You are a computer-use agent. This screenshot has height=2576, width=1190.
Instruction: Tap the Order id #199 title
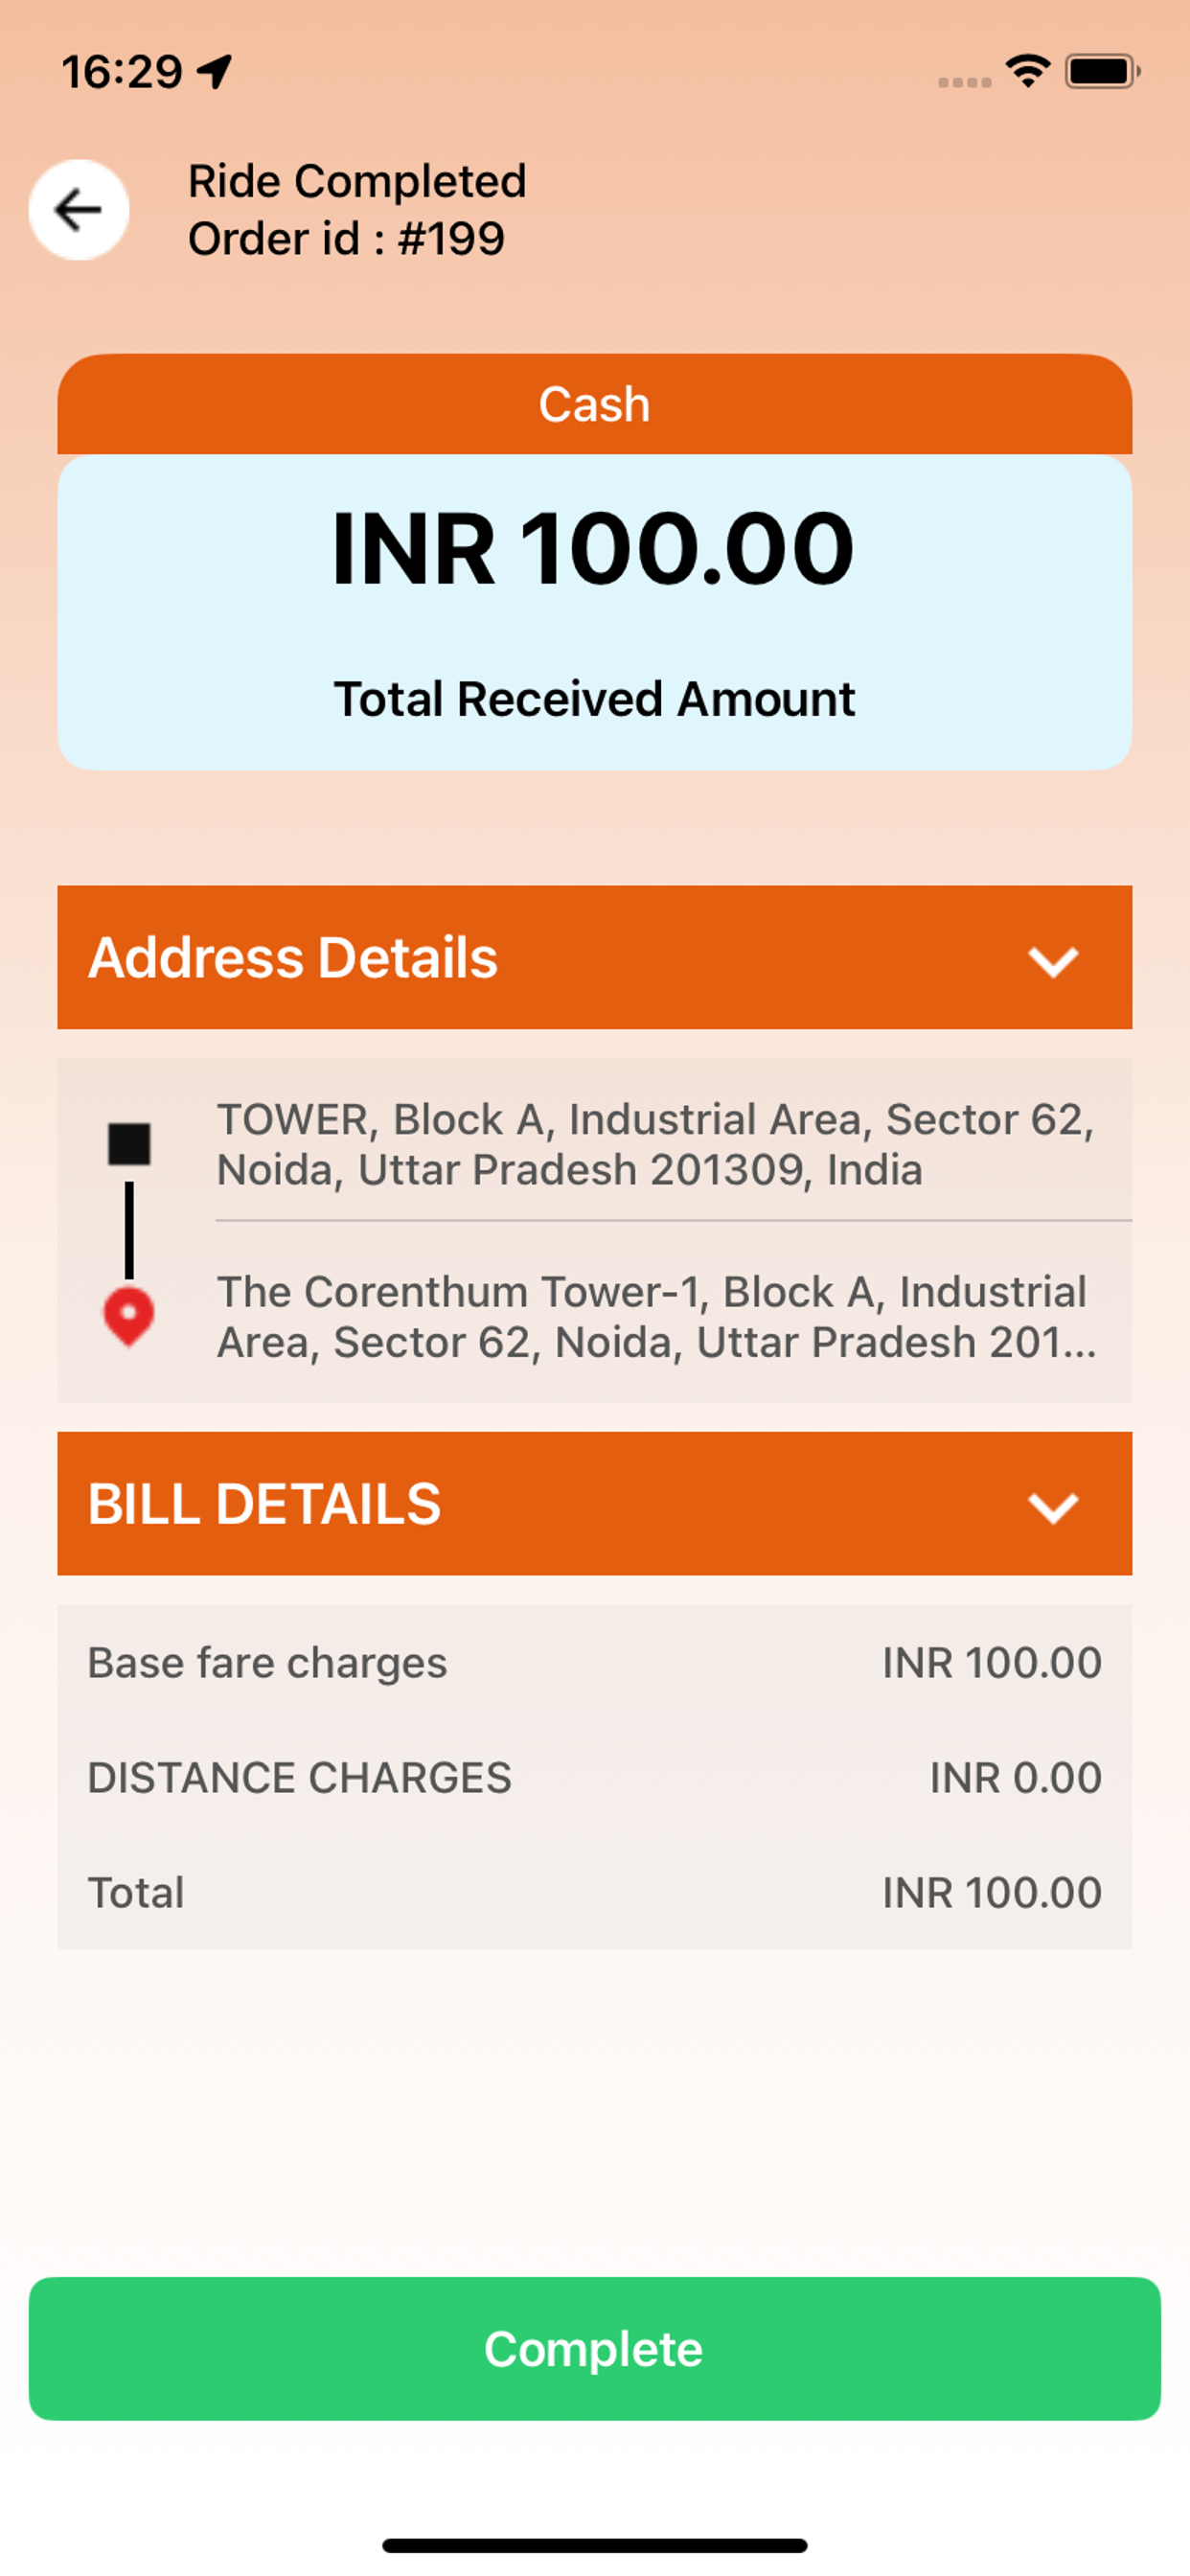pos(346,239)
